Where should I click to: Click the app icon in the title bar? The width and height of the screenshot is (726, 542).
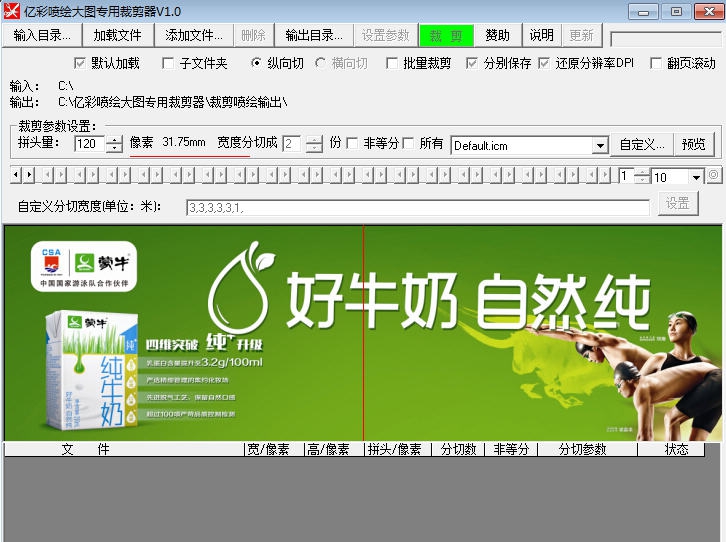(x=12, y=11)
